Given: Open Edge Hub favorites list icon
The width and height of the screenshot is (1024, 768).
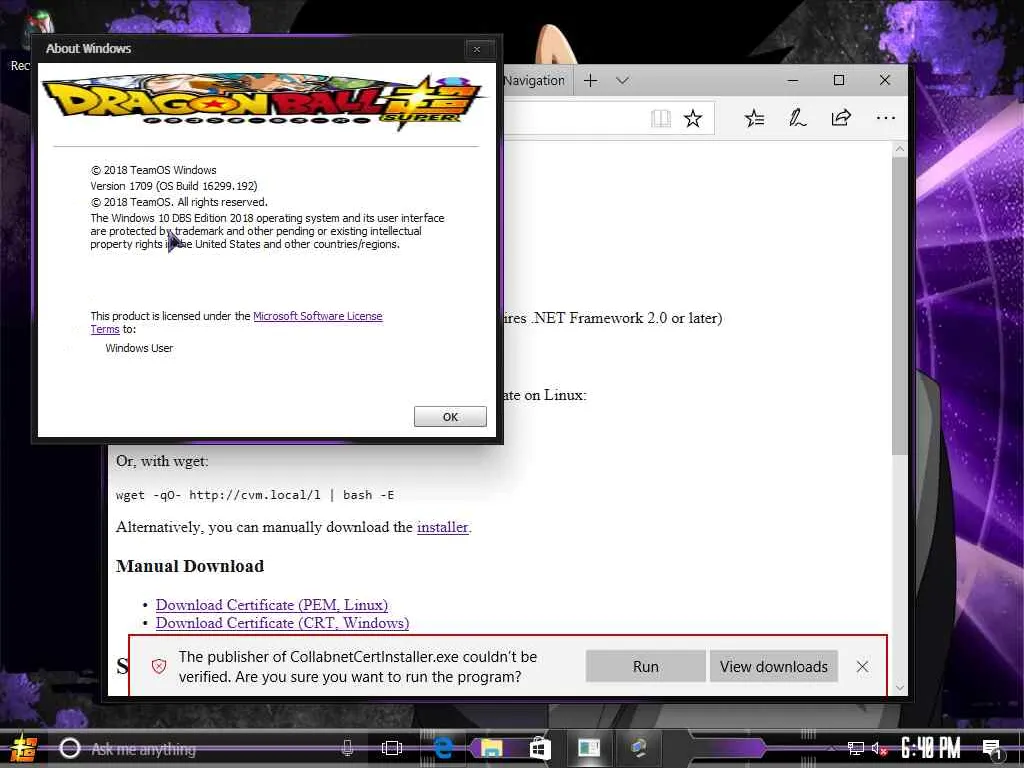Looking at the screenshot, I should pyautogui.click(x=754, y=118).
